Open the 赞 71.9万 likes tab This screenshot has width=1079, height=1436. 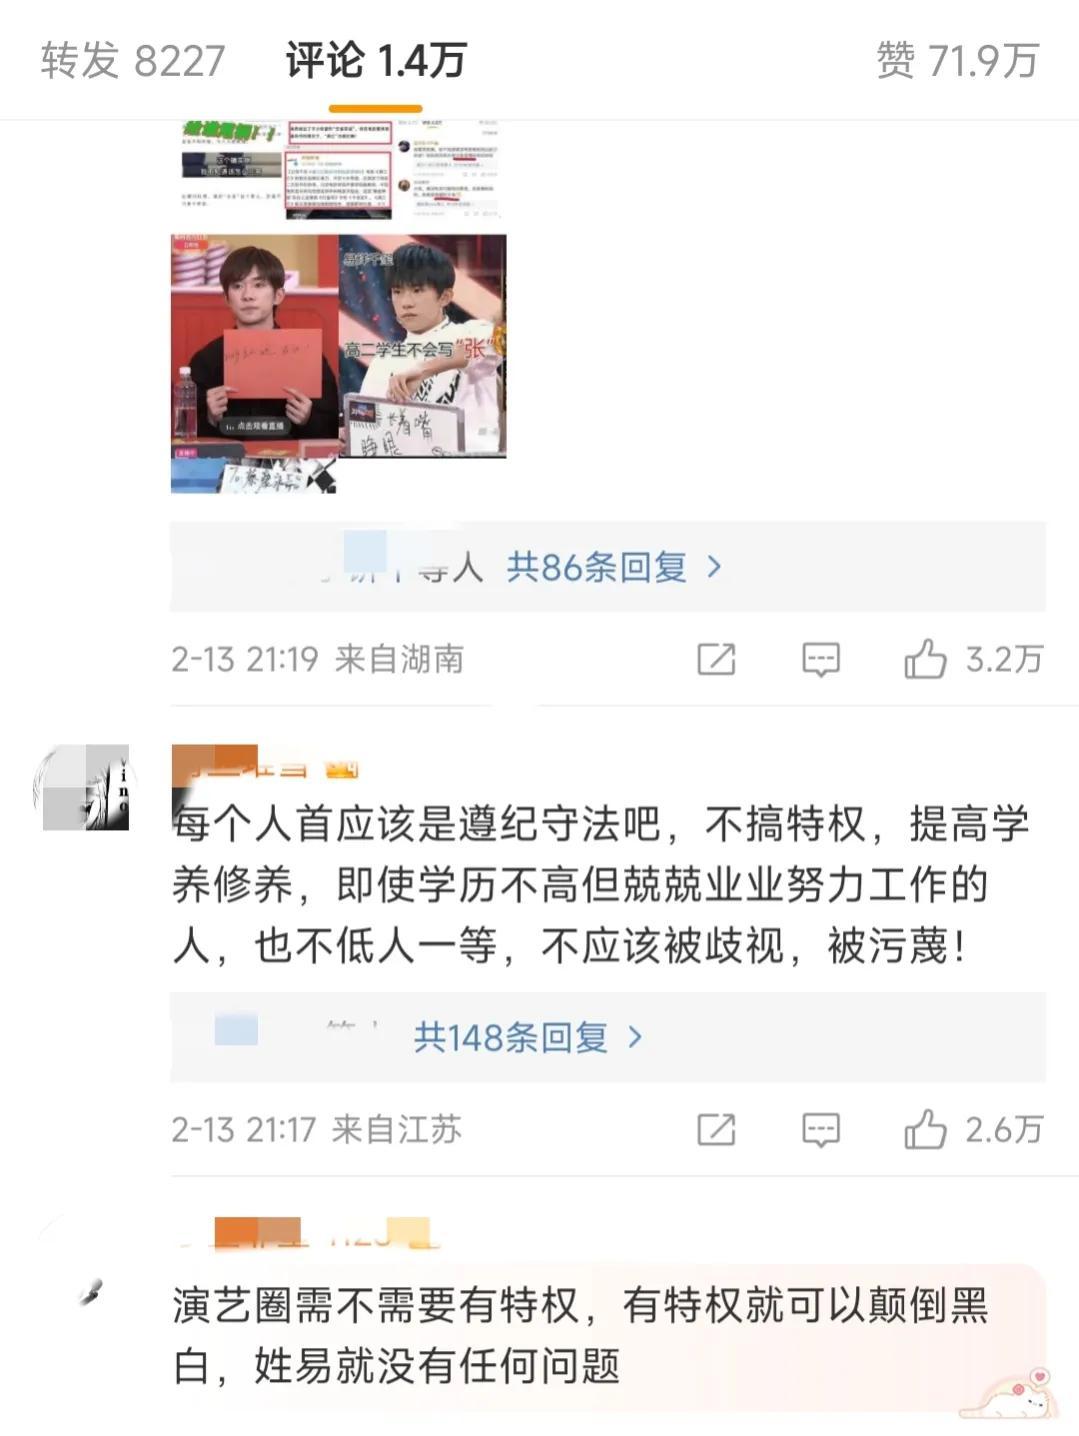(958, 61)
